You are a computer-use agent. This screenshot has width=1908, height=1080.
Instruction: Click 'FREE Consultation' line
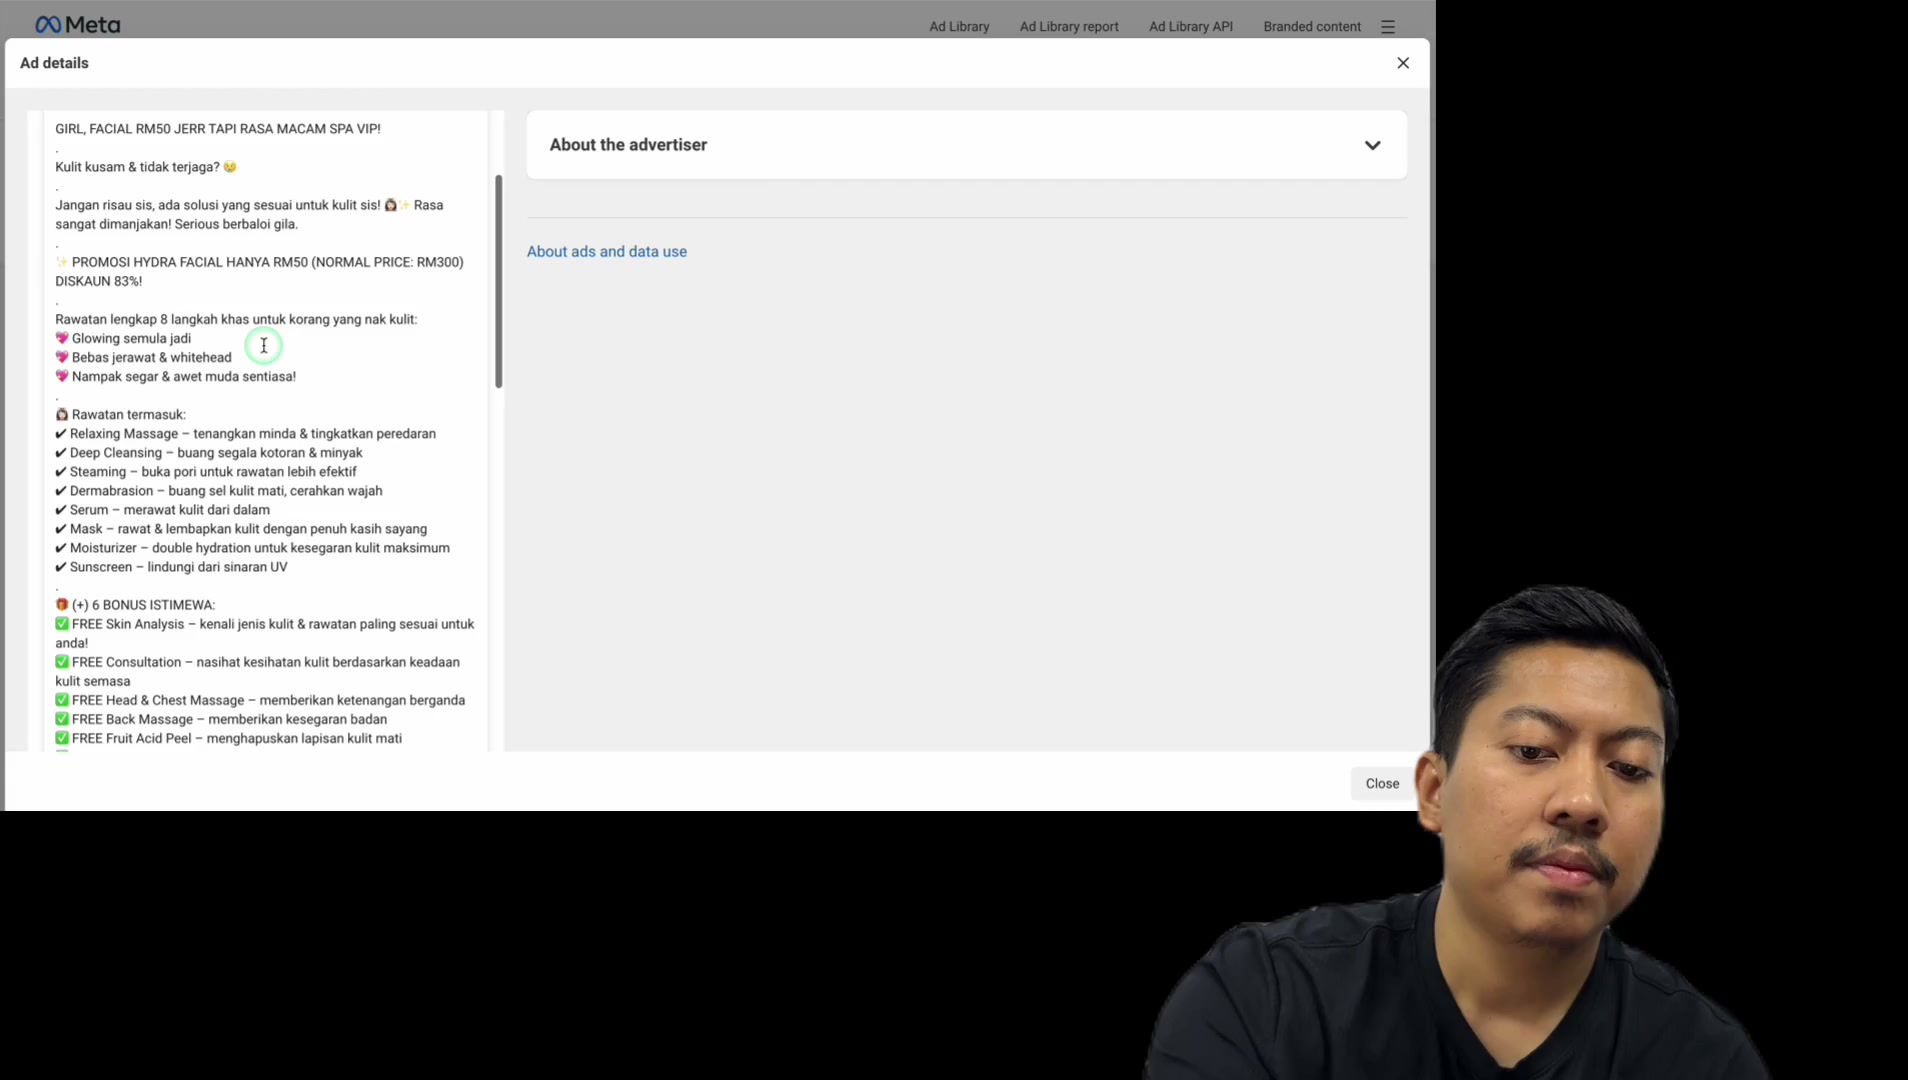pos(257,672)
